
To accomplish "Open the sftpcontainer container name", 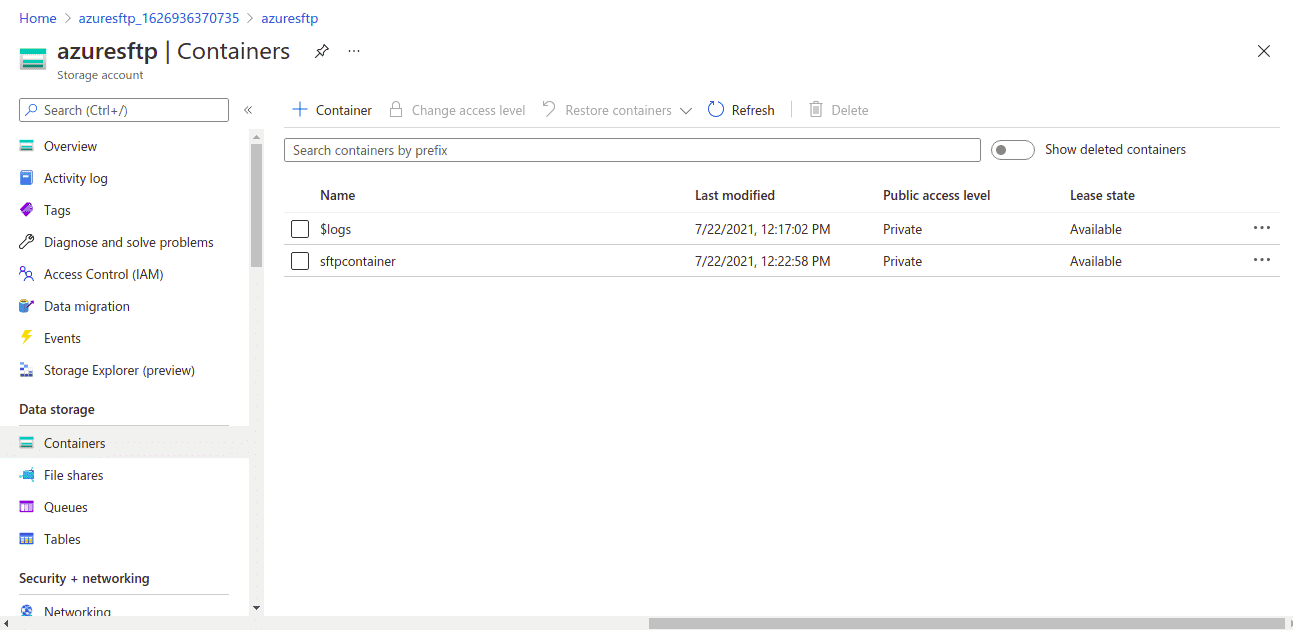I will click(x=358, y=261).
